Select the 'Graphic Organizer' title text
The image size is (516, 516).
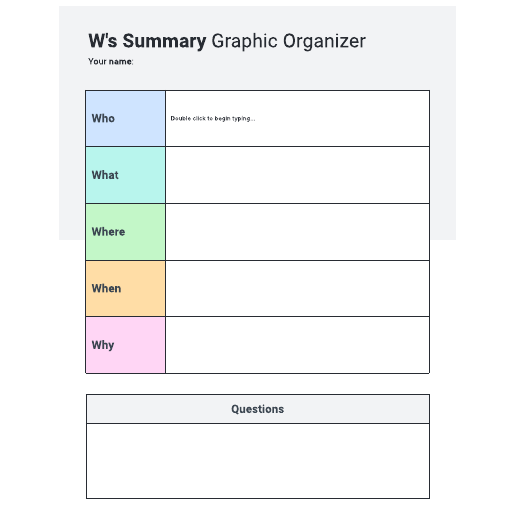click(x=289, y=41)
